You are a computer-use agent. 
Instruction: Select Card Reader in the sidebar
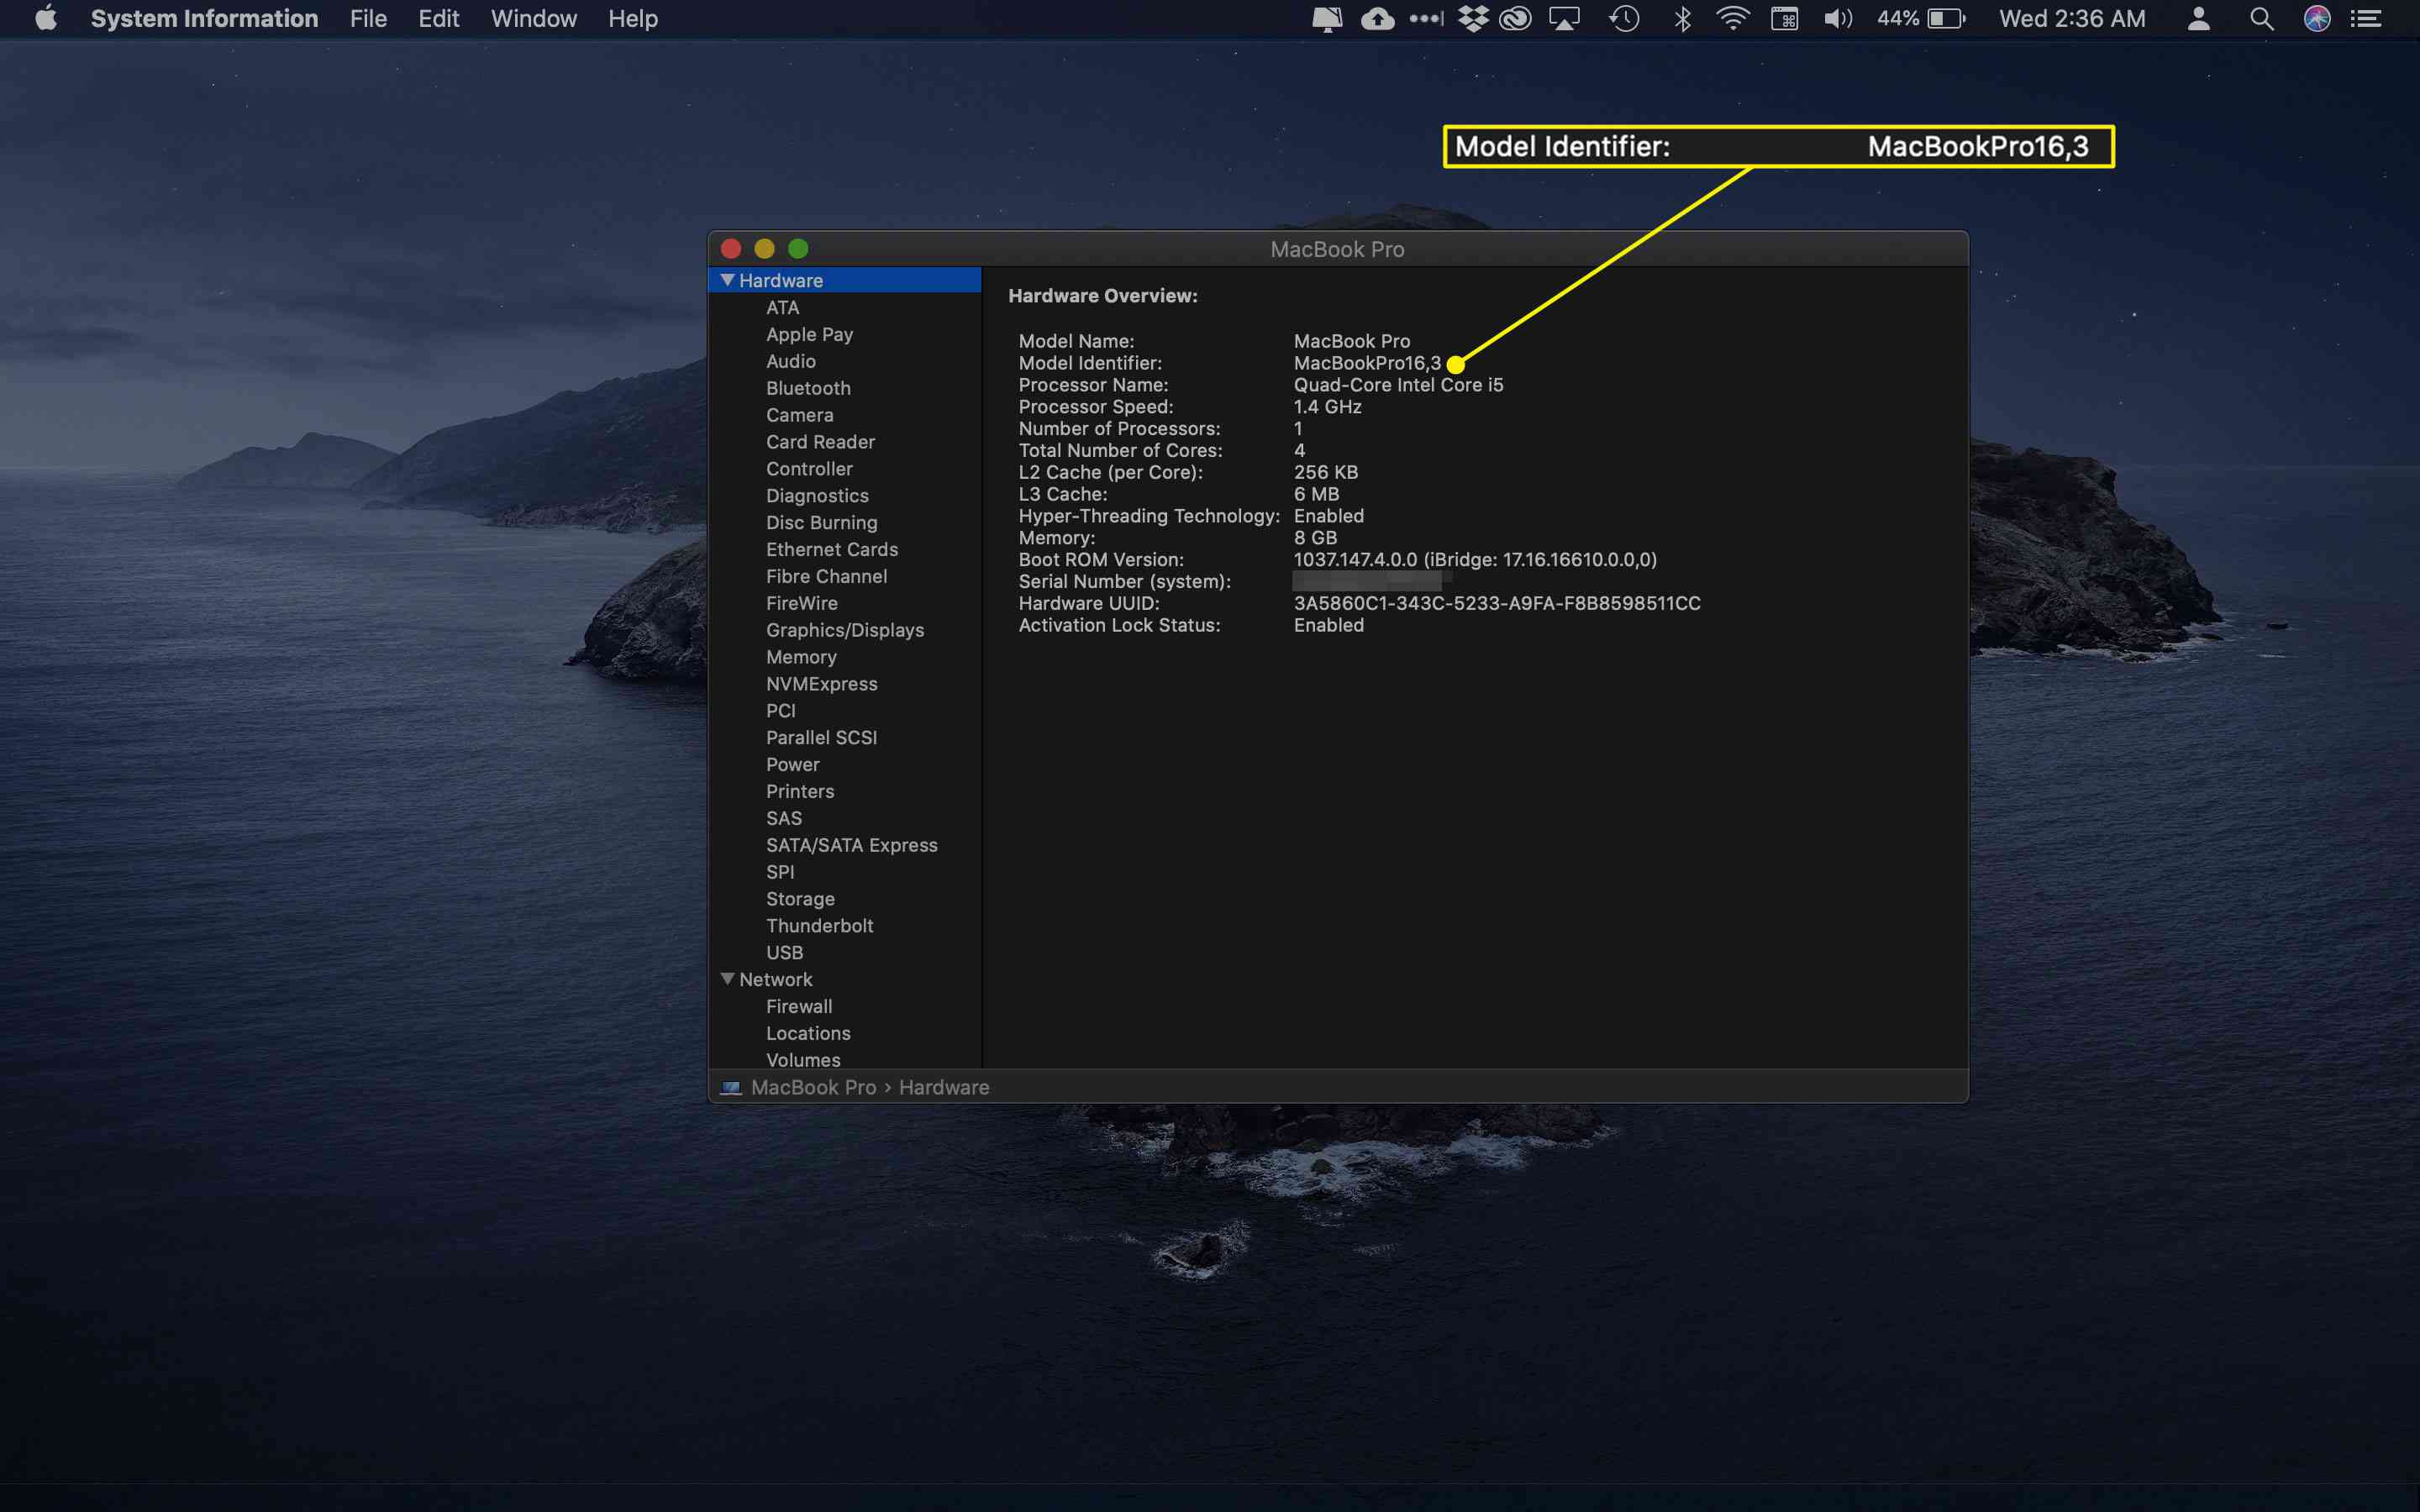coord(820,442)
